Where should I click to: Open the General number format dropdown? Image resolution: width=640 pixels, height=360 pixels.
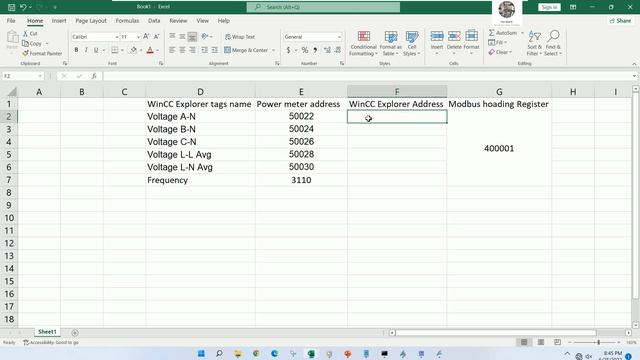coord(339,37)
